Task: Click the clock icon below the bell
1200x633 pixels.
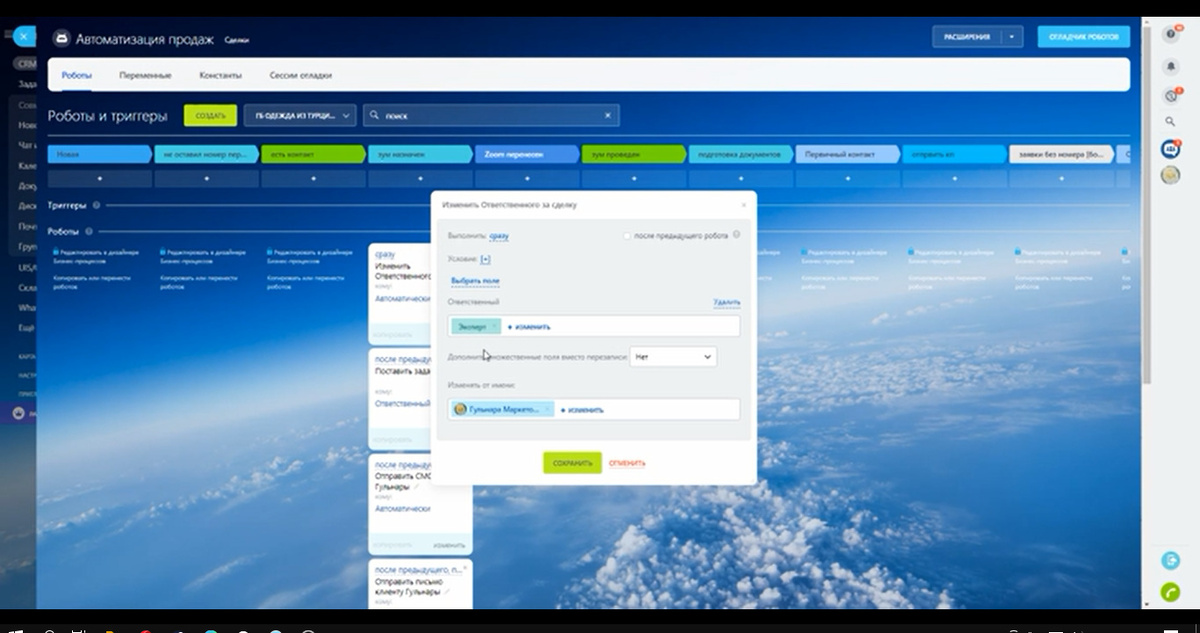Action: [x=1170, y=95]
